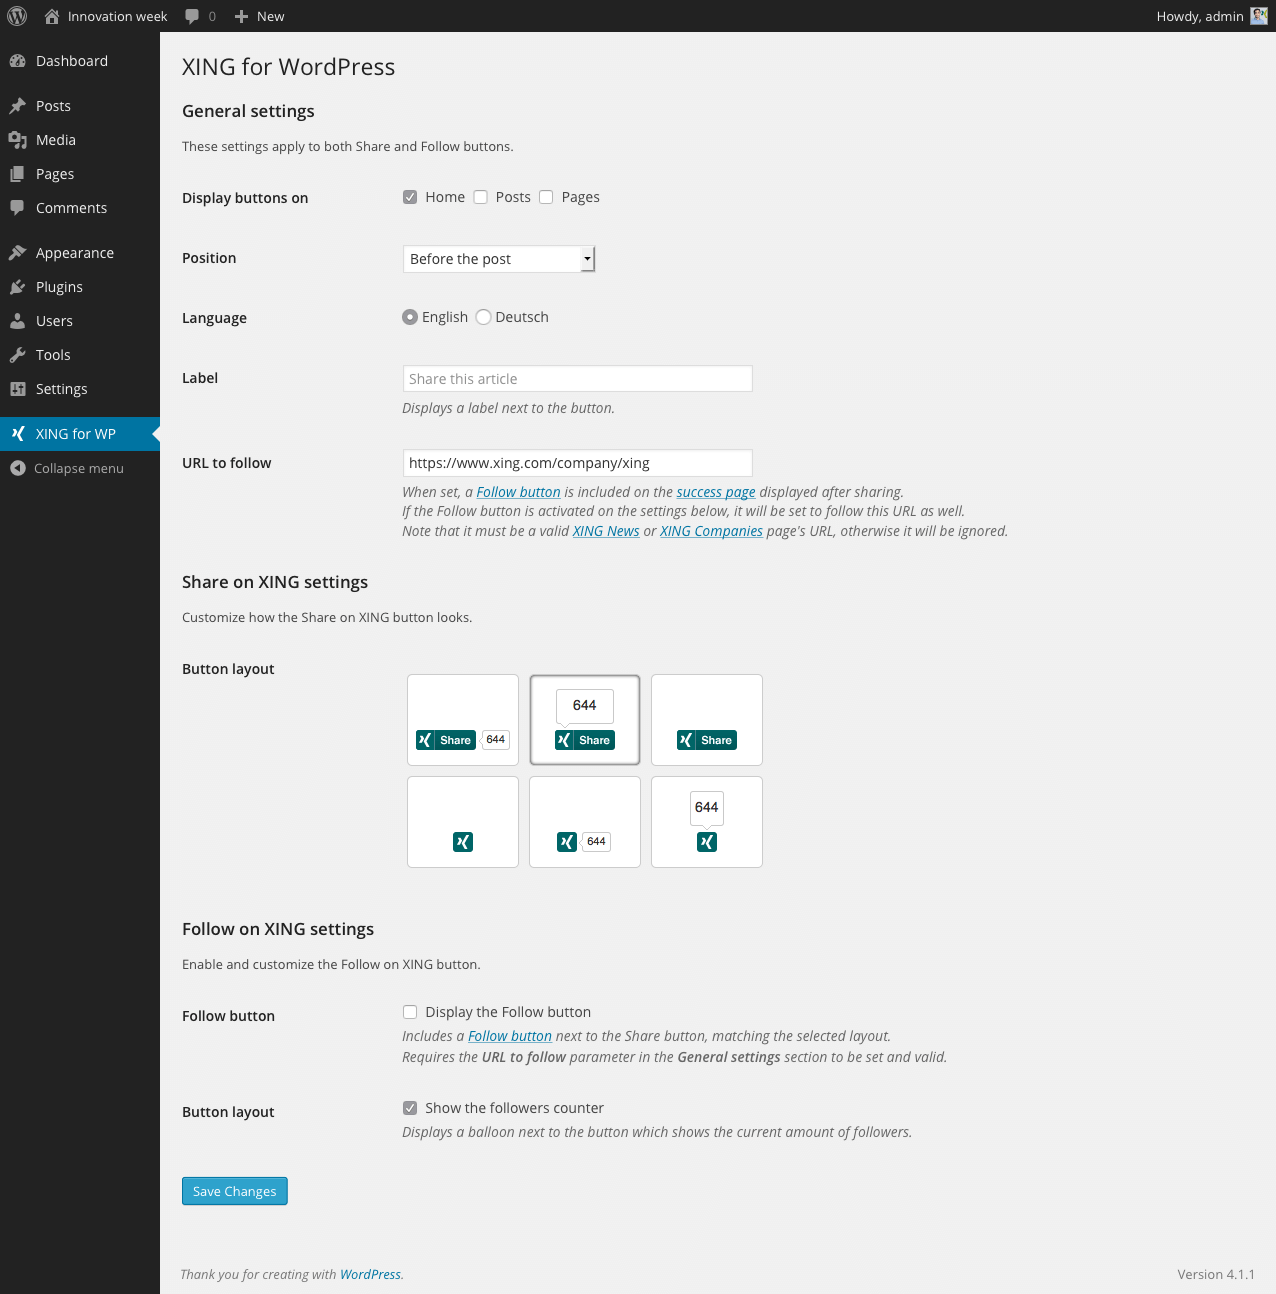Viewport: 1276px width, 1294px height.
Task: Click New in admin bar
Action: (x=270, y=16)
